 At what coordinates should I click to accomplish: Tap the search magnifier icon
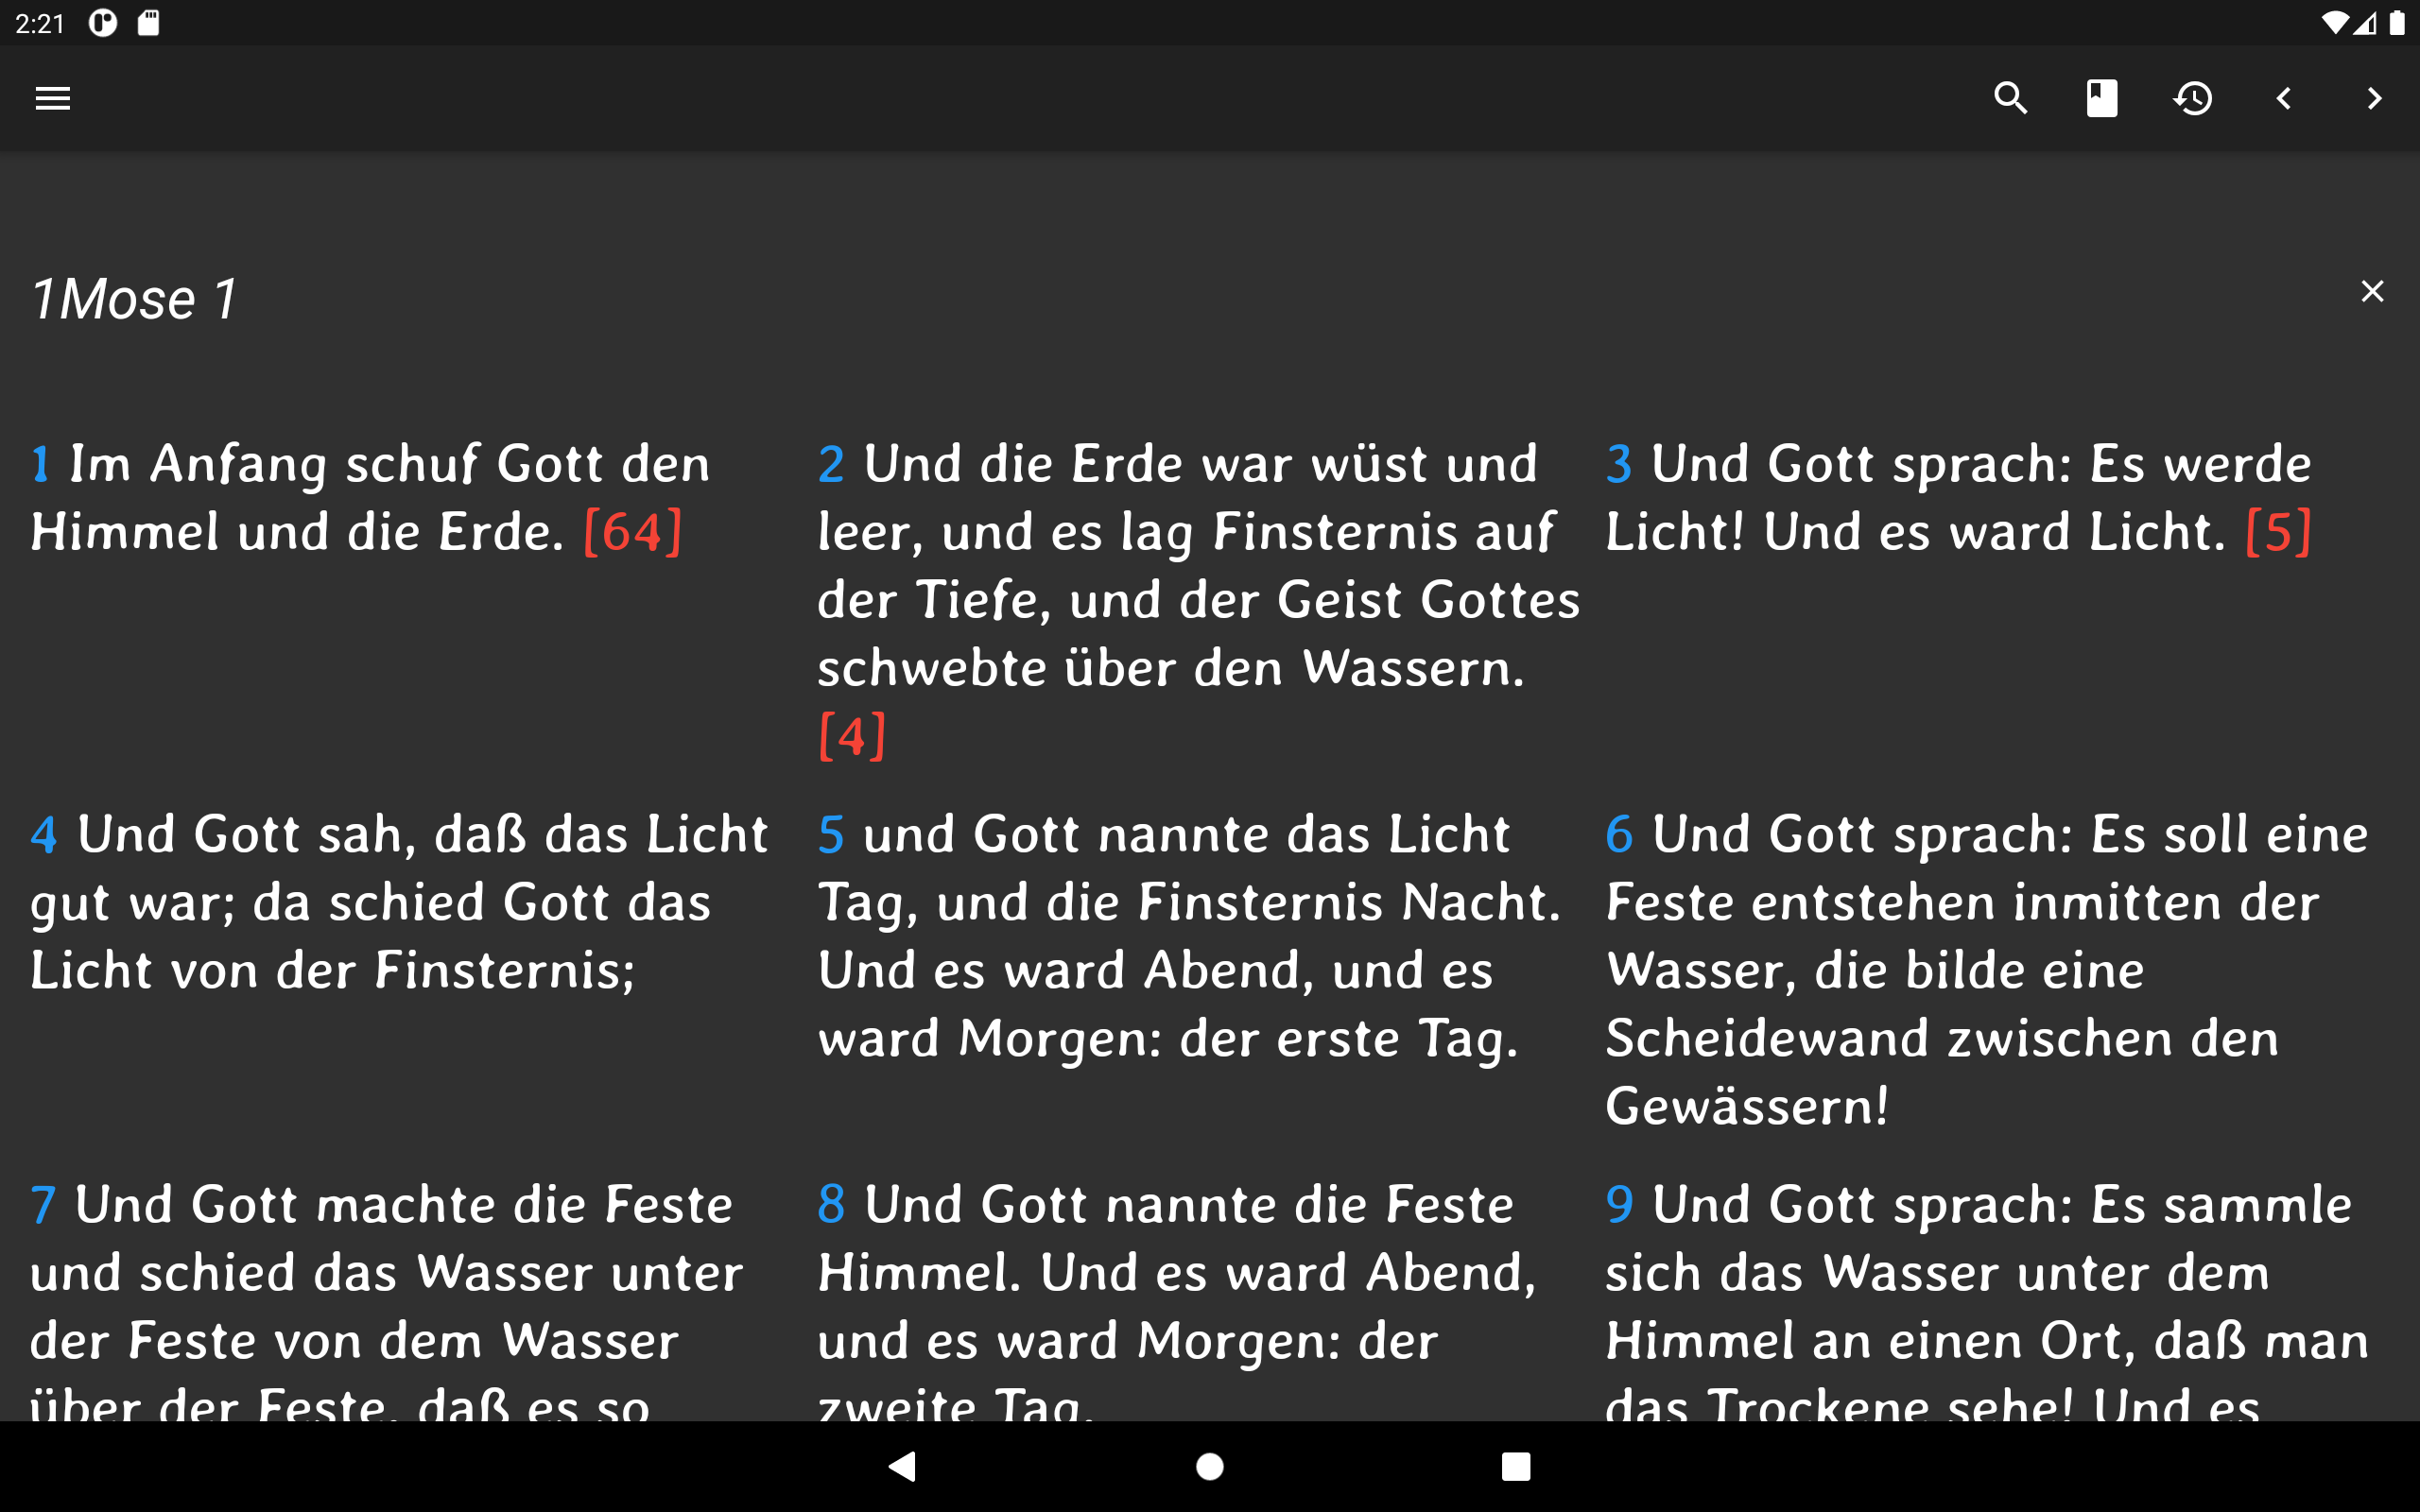[x=2010, y=98]
